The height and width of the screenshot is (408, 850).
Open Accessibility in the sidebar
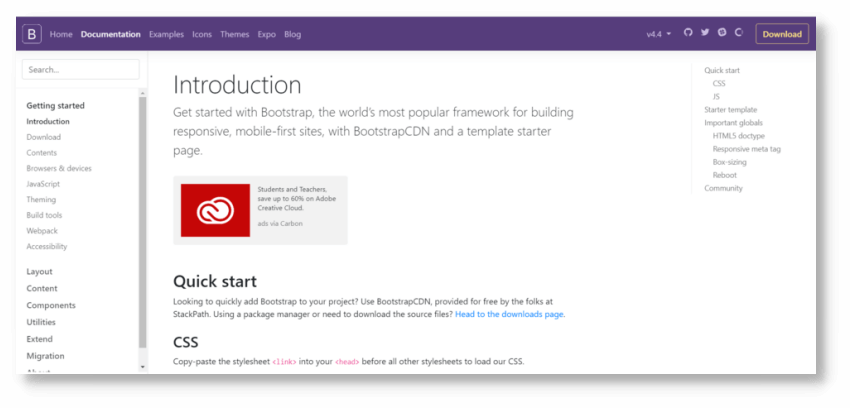[47, 247]
